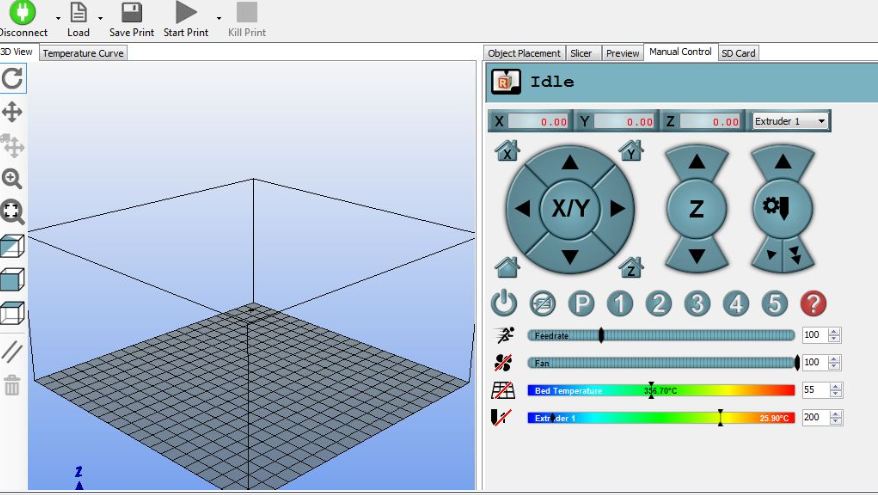Run custom script button 2
This screenshot has height=495, width=878.
[658, 304]
